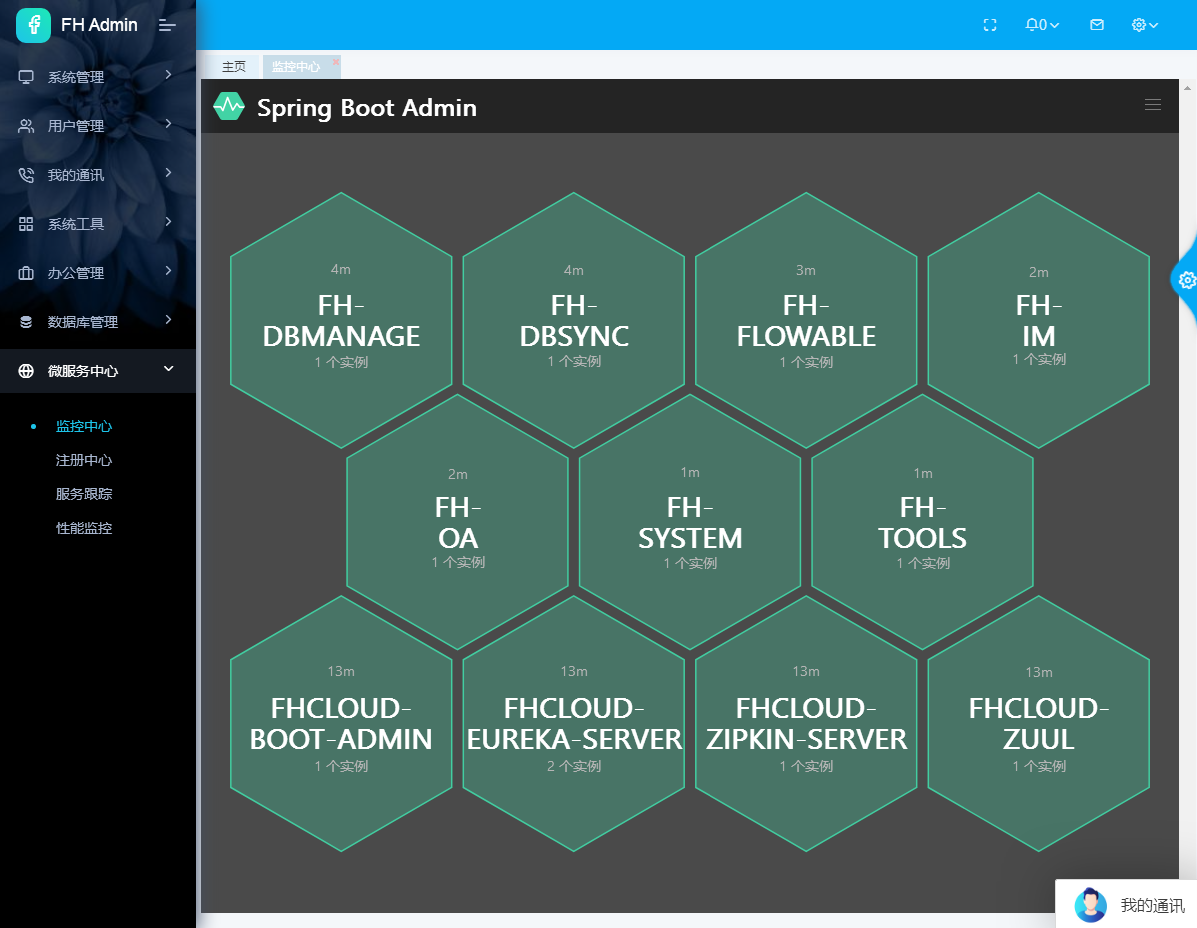Open the FH-IM application hexagon
The image size is (1197, 928).
1038,320
